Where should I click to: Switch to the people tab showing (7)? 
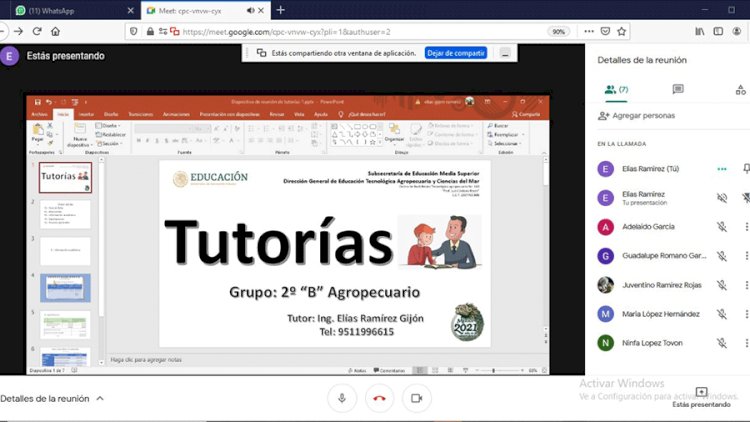click(x=617, y=89)
